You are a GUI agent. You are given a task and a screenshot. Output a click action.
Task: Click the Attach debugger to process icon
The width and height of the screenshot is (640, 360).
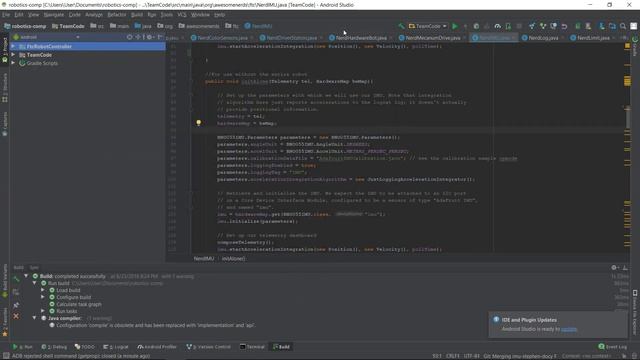[x=508, y=26]
